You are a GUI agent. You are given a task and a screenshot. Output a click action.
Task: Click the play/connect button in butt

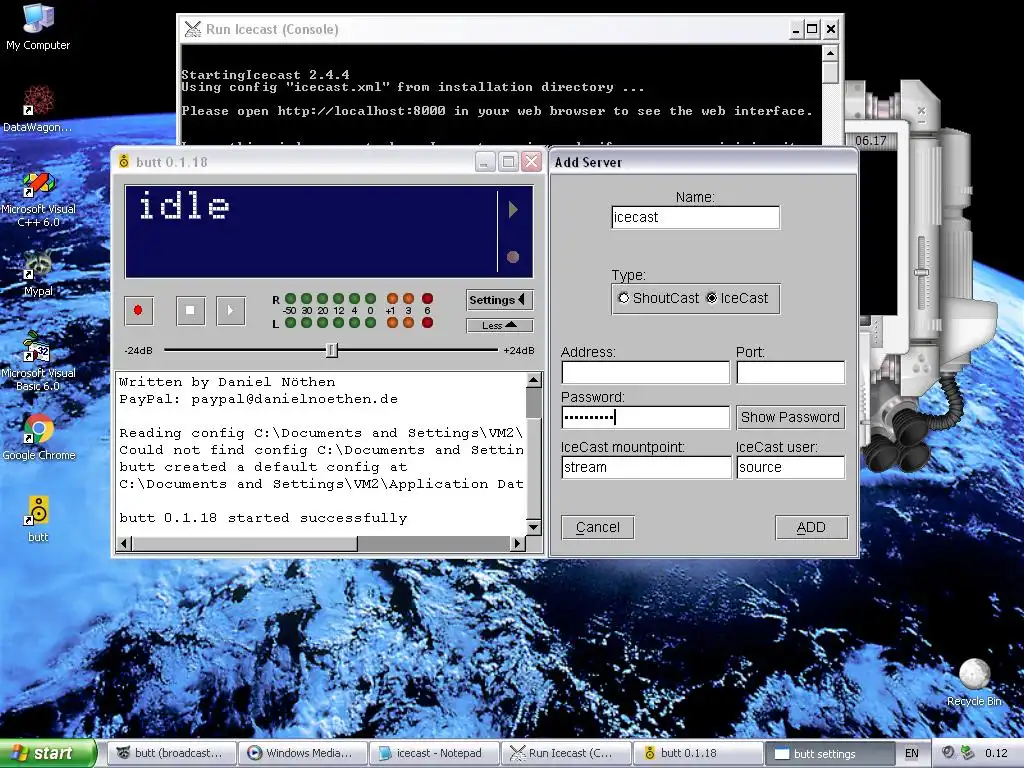[x=230, y=310]
